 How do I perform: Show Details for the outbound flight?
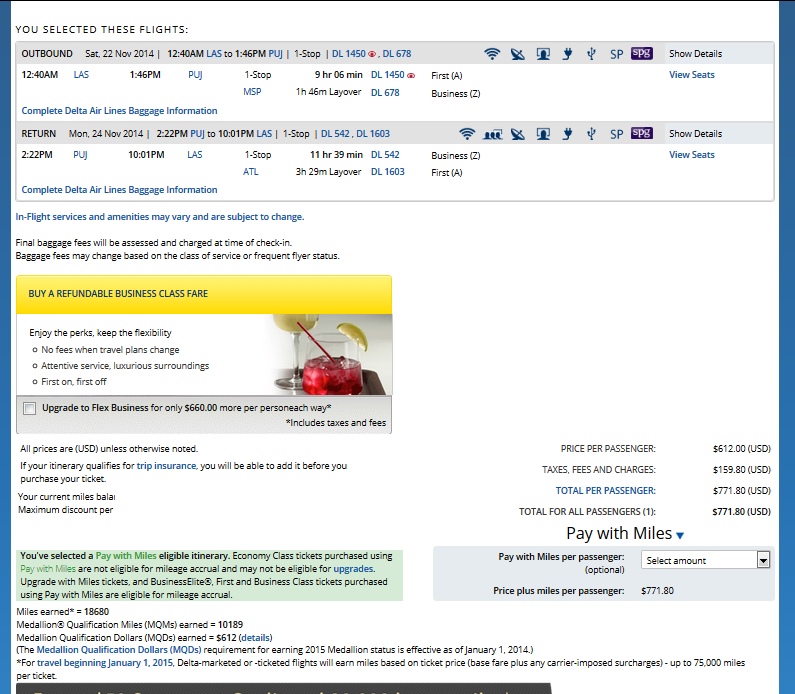pyautogui.click(x=695, y=54)
